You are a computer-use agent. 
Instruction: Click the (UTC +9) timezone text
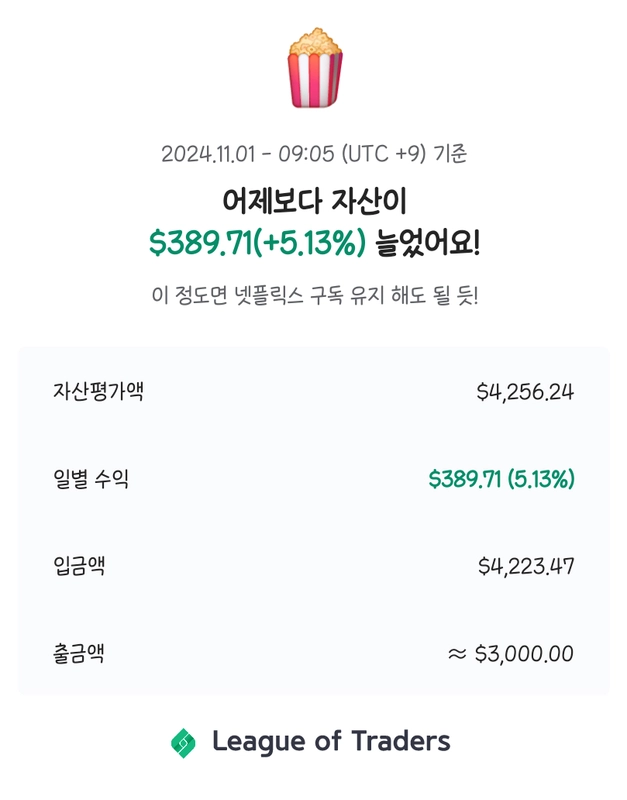click(383, 154)
